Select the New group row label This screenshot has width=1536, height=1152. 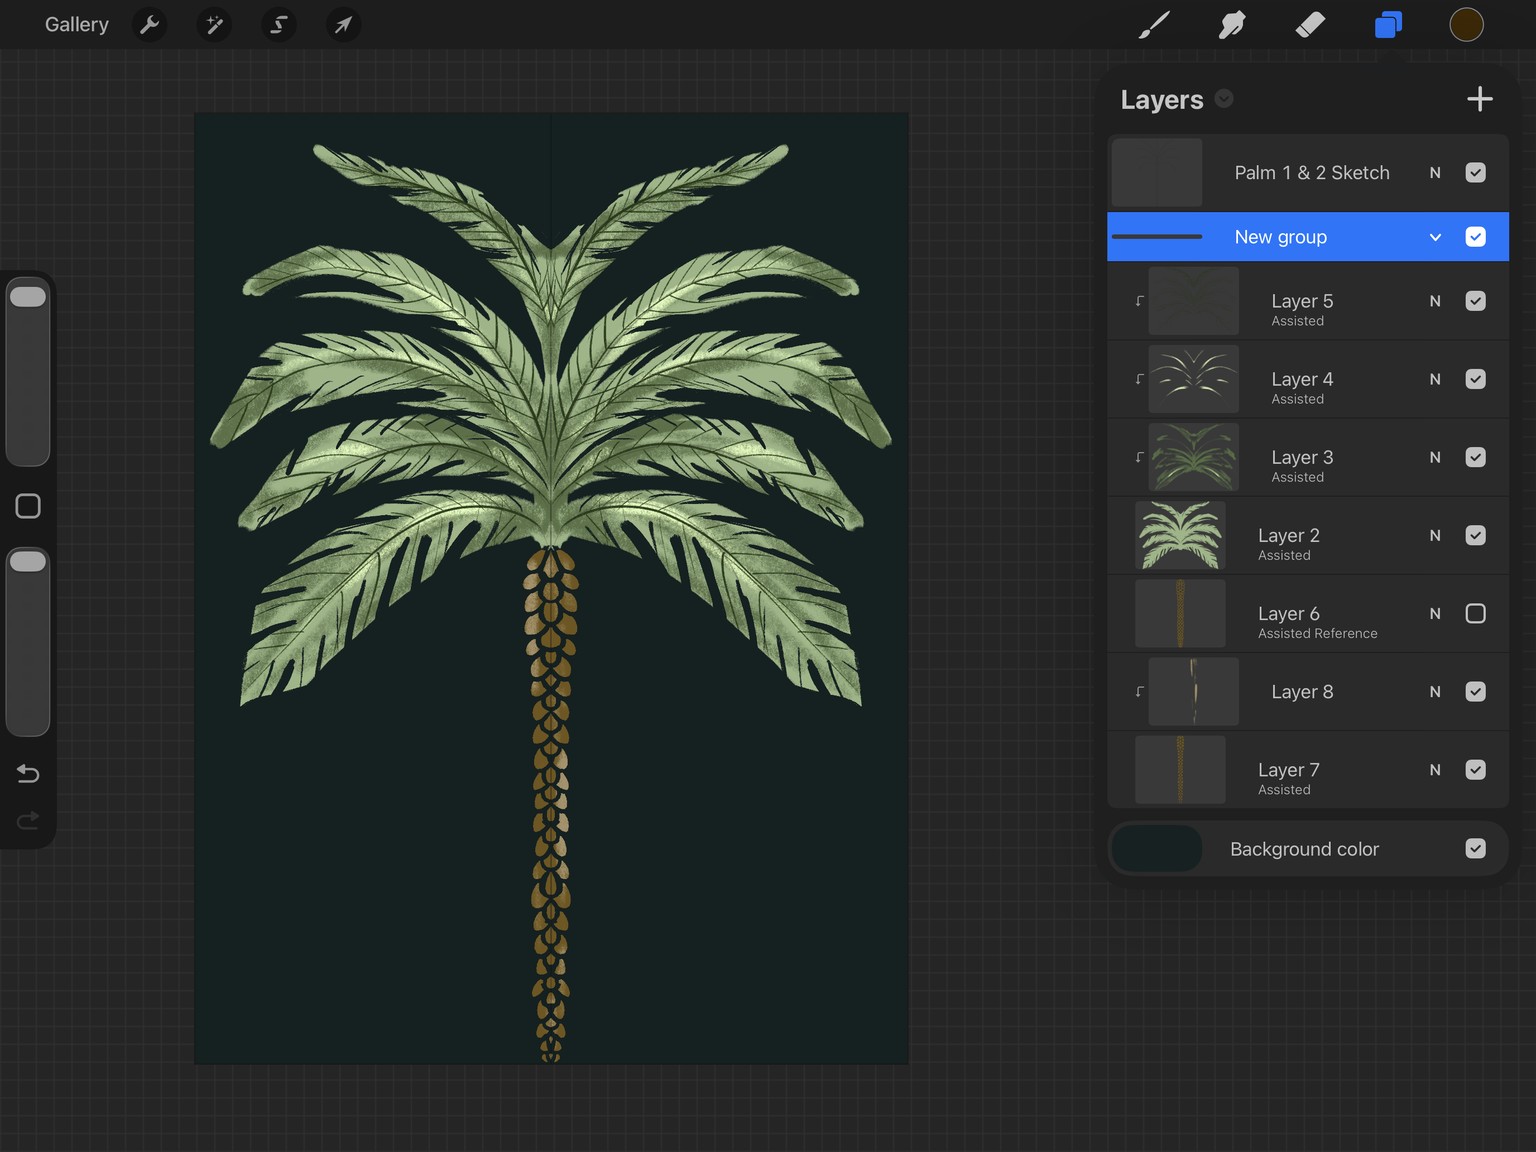(x=1280, y=237)
